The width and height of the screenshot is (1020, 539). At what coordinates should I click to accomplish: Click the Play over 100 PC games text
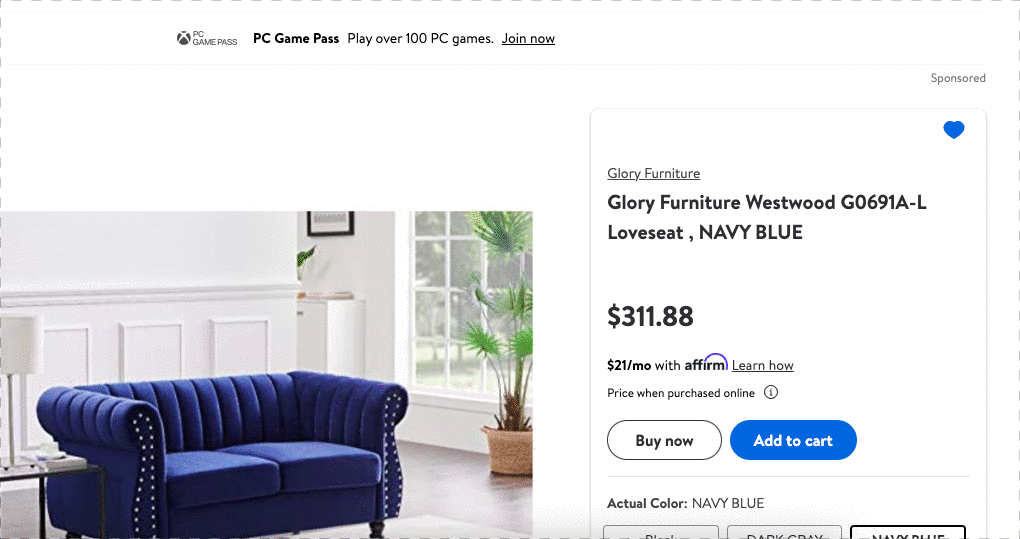pyautogui.click(x=420, y=38)
